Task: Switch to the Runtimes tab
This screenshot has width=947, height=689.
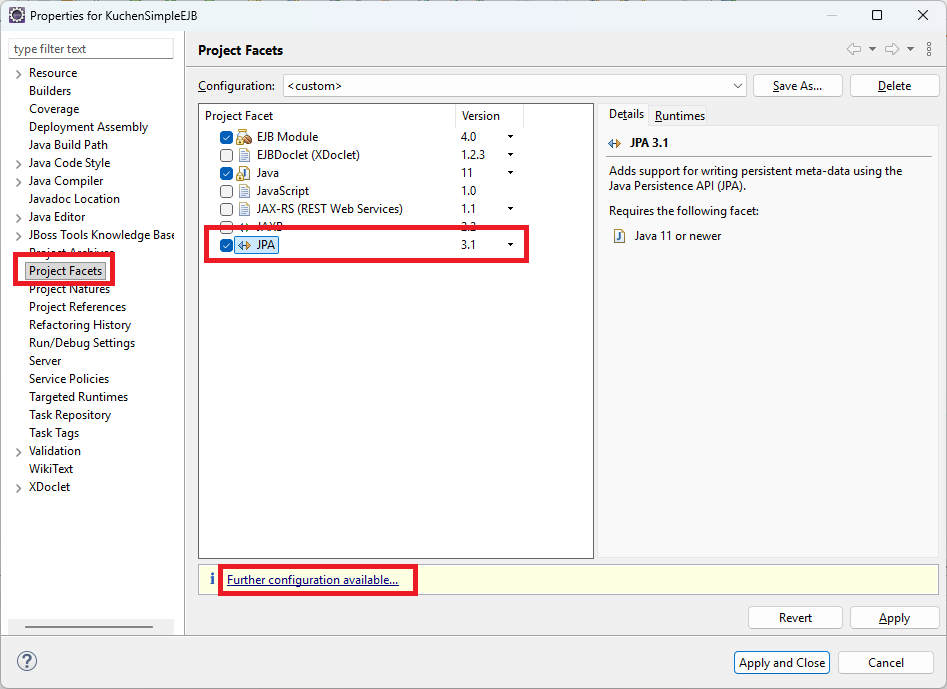Action: point(679,116)
